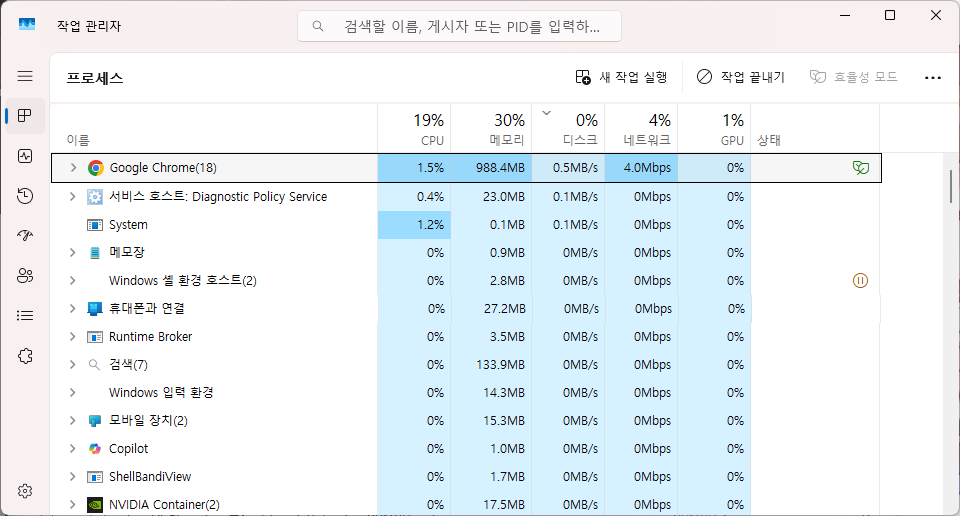The width and height of the screenshot is (960, 516).
Task: Click the process search input field
Action: pyautogui.click(x=459, y=26)
